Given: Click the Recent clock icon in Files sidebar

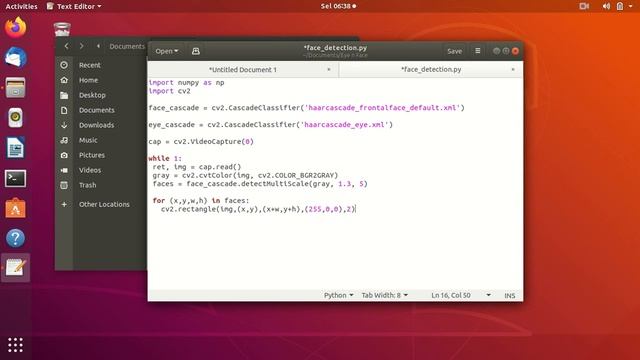Looking at the screenshot, I should [64, 65].
